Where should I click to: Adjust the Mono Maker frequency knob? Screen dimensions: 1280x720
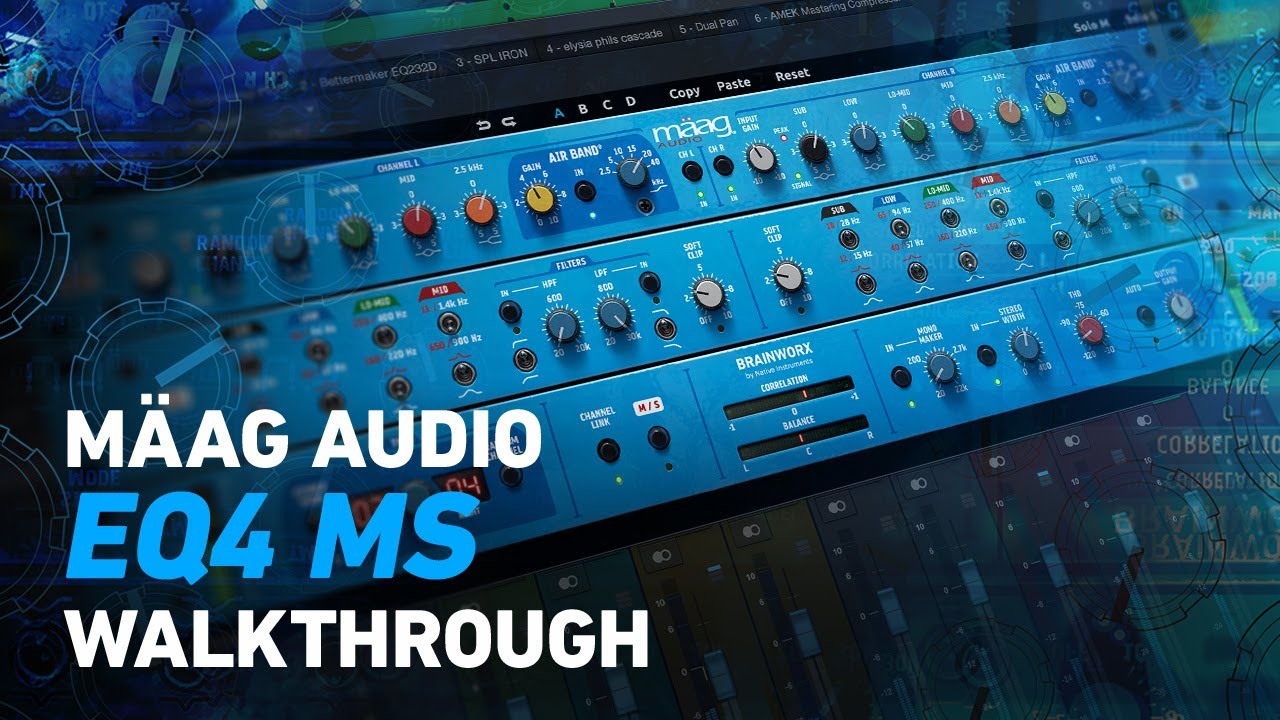tap(942, 369)
